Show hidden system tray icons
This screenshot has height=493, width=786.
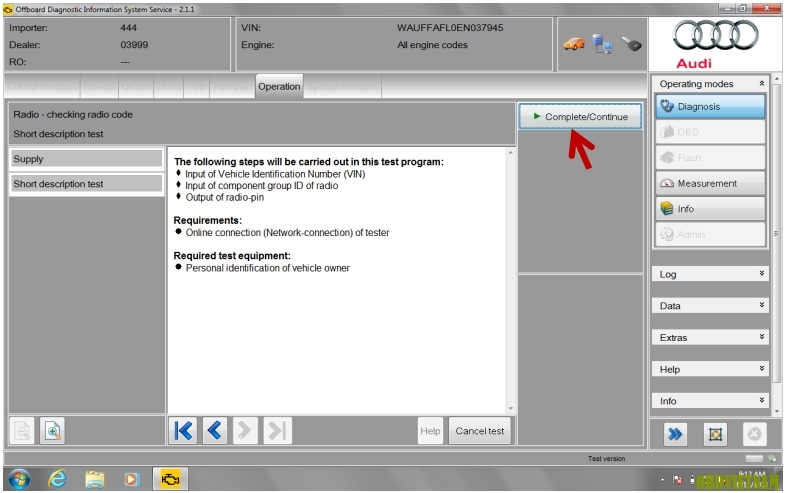pos(663,480)
